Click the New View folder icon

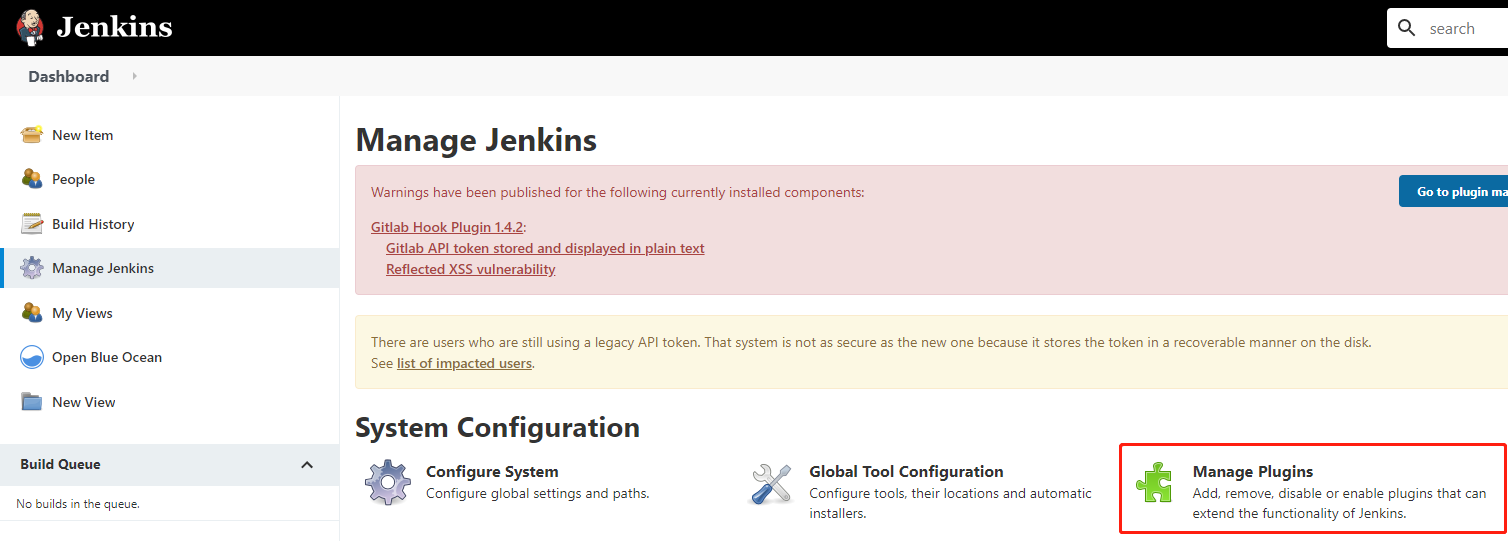(32, 402)
